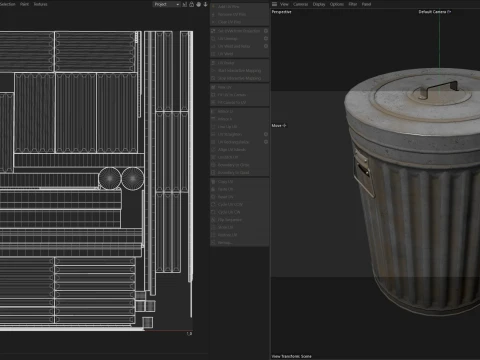The height and width of the screenshot is (360, 480).
Task: Click the Default Camera label in viewport
Action: click(x=435, y=12)
